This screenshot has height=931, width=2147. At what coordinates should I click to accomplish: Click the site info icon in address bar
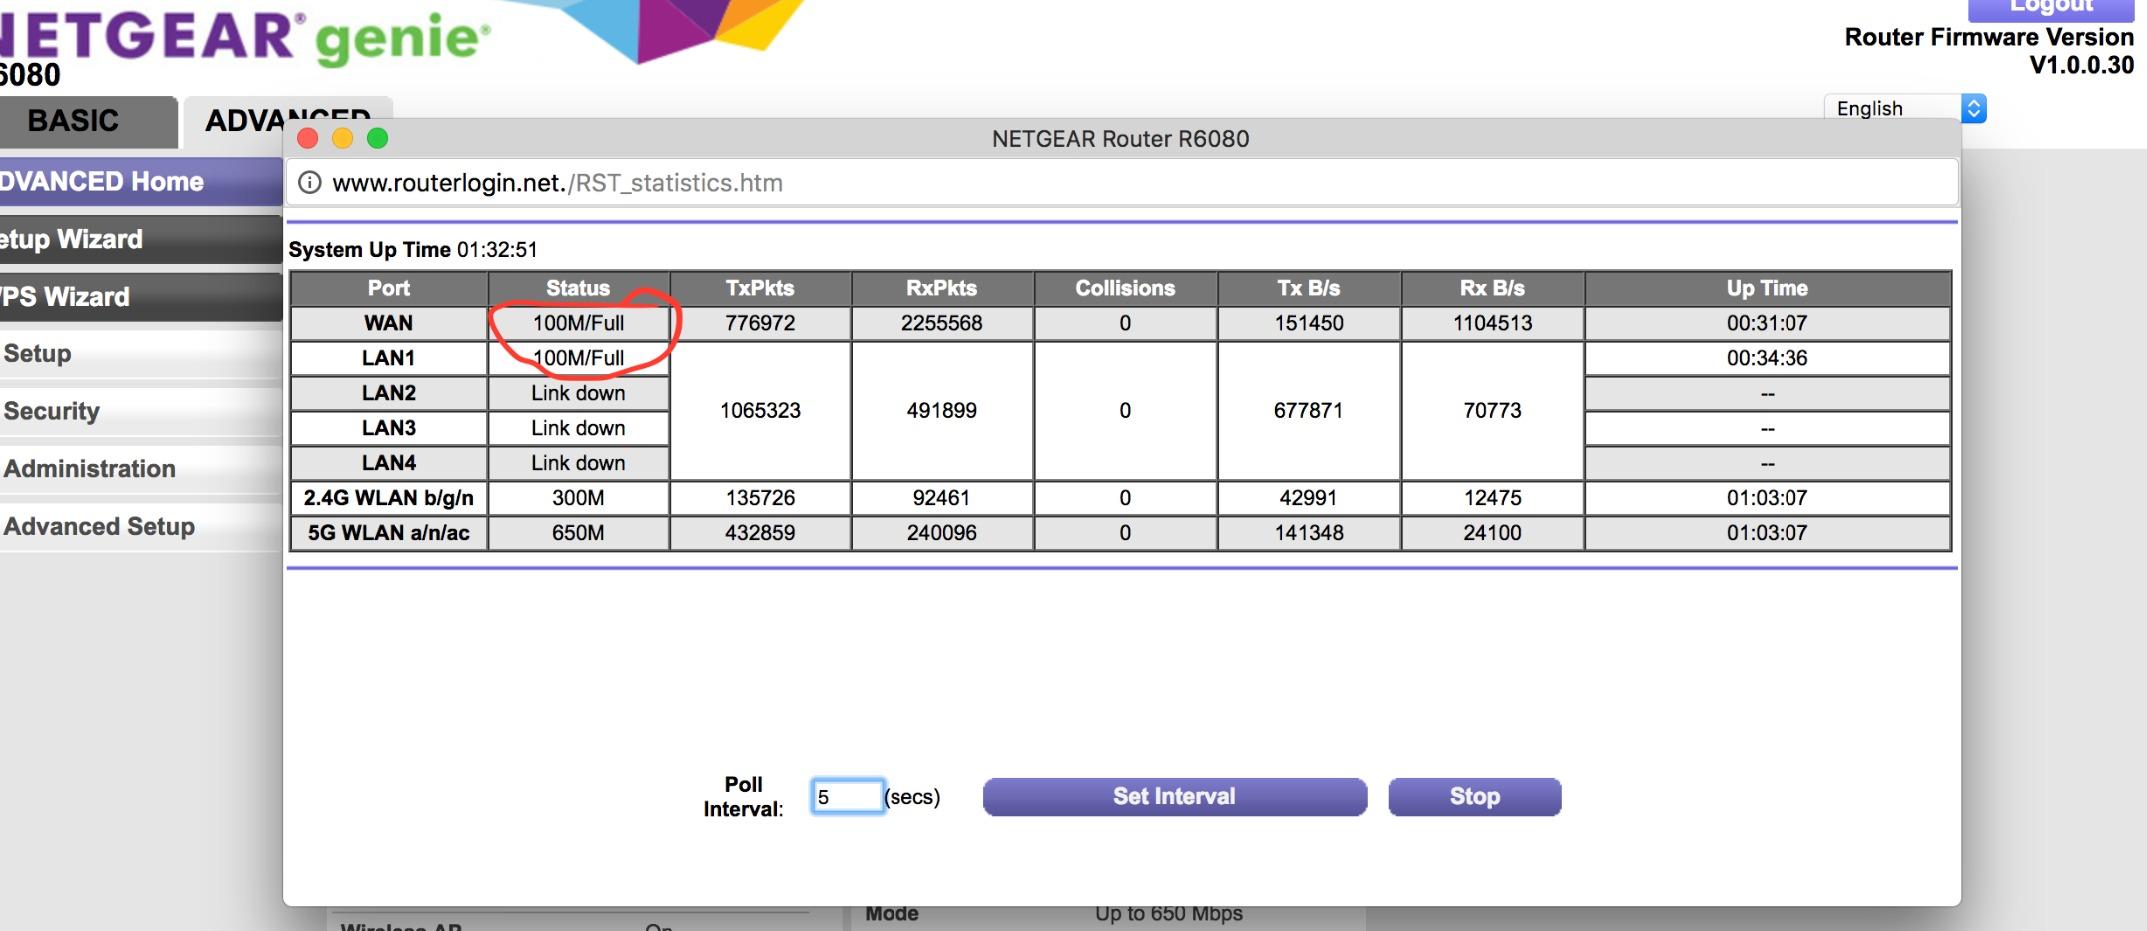tap(310, 183)
